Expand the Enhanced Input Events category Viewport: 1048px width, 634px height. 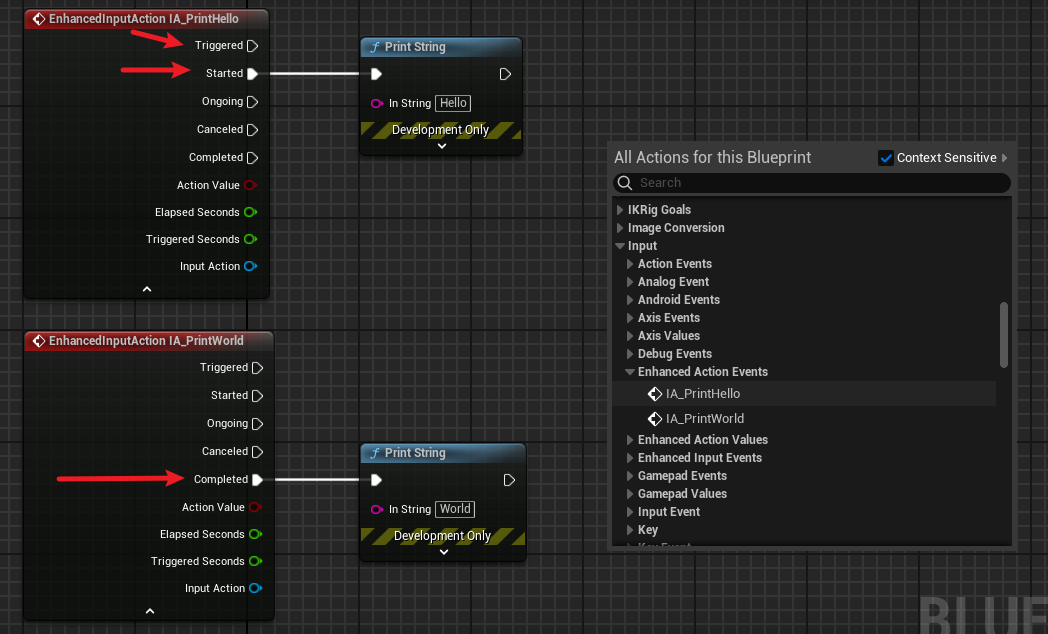(630, 458)
